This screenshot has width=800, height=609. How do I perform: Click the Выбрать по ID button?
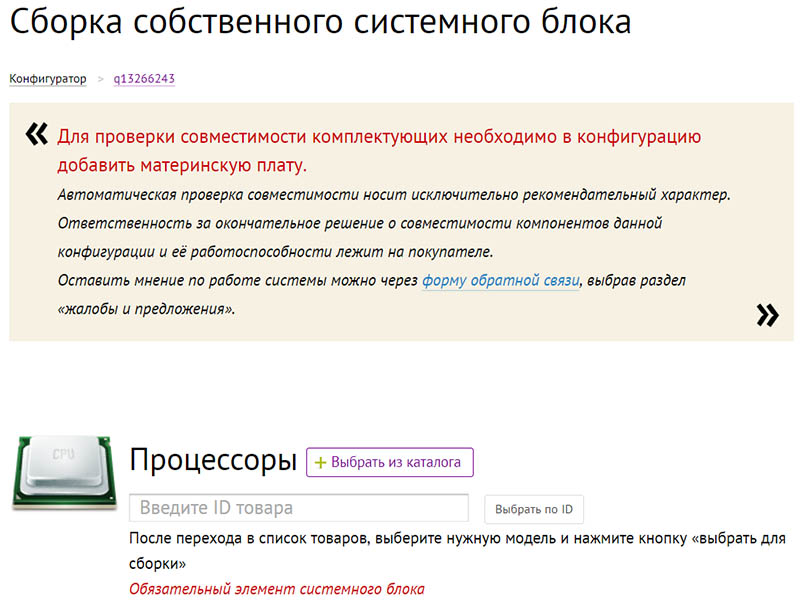pos(534,509)
